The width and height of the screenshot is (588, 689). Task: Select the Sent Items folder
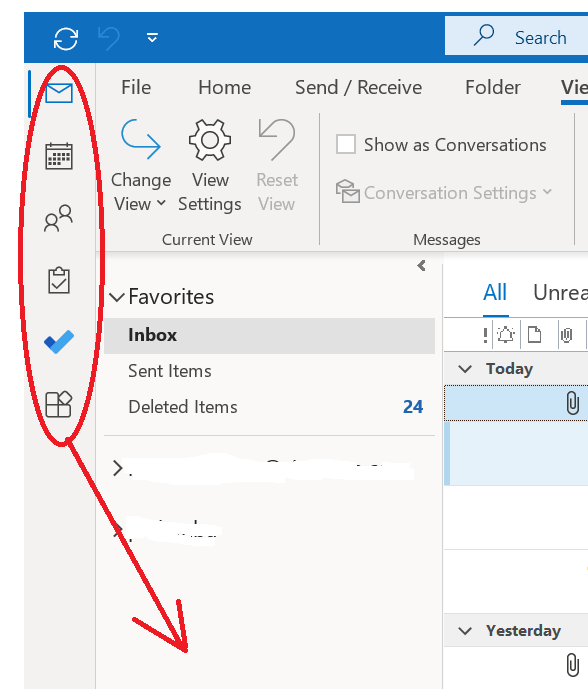[x=269, y=371]
